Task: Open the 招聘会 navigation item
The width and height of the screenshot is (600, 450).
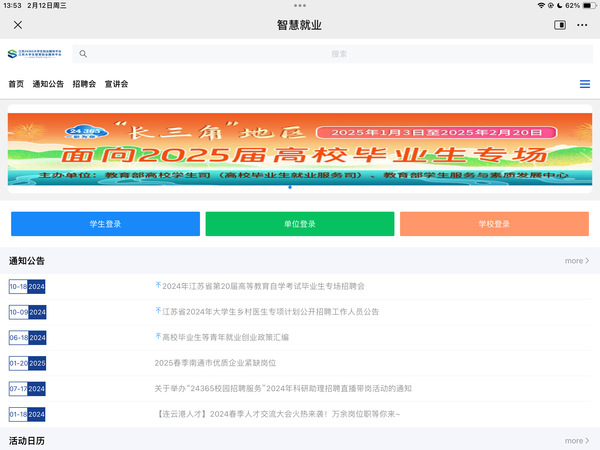Action: click(x=84, y=84)
